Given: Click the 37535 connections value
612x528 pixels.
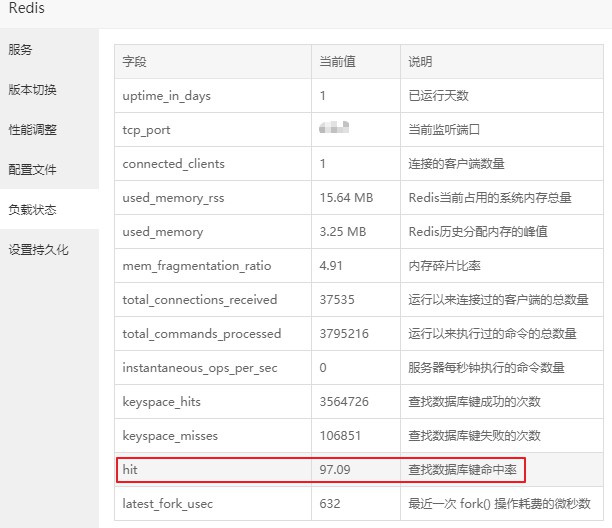Looking at the screenshot, I should (337, 300).
